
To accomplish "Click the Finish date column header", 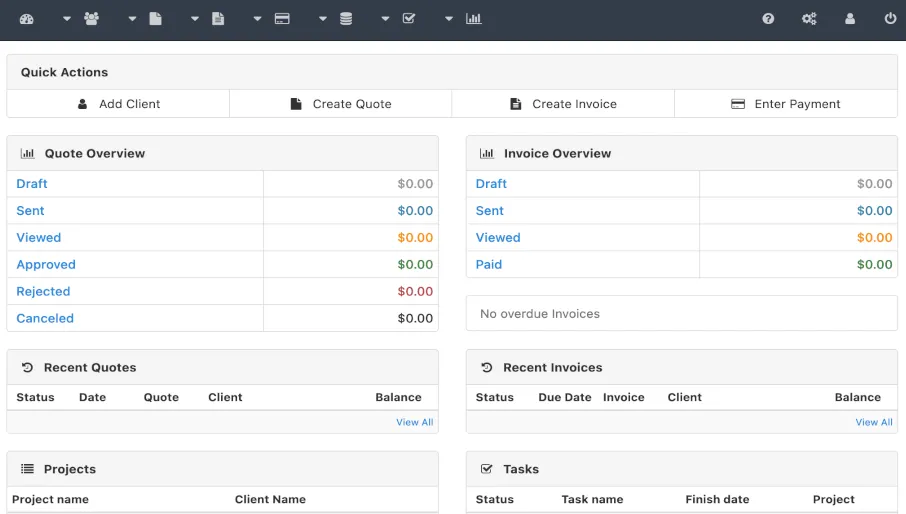I will (717, 500).
